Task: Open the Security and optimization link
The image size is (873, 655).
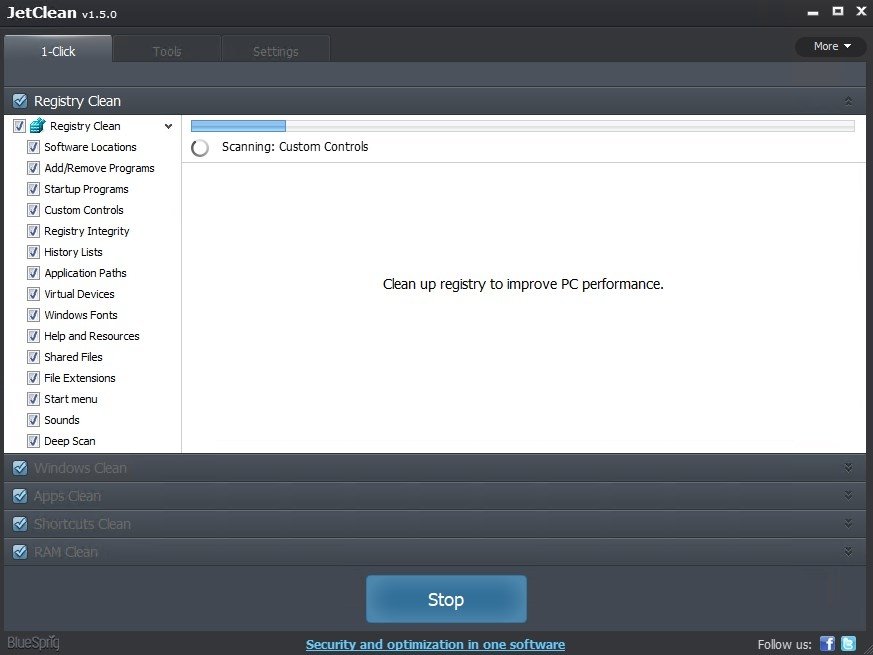Action: [435, 644]
